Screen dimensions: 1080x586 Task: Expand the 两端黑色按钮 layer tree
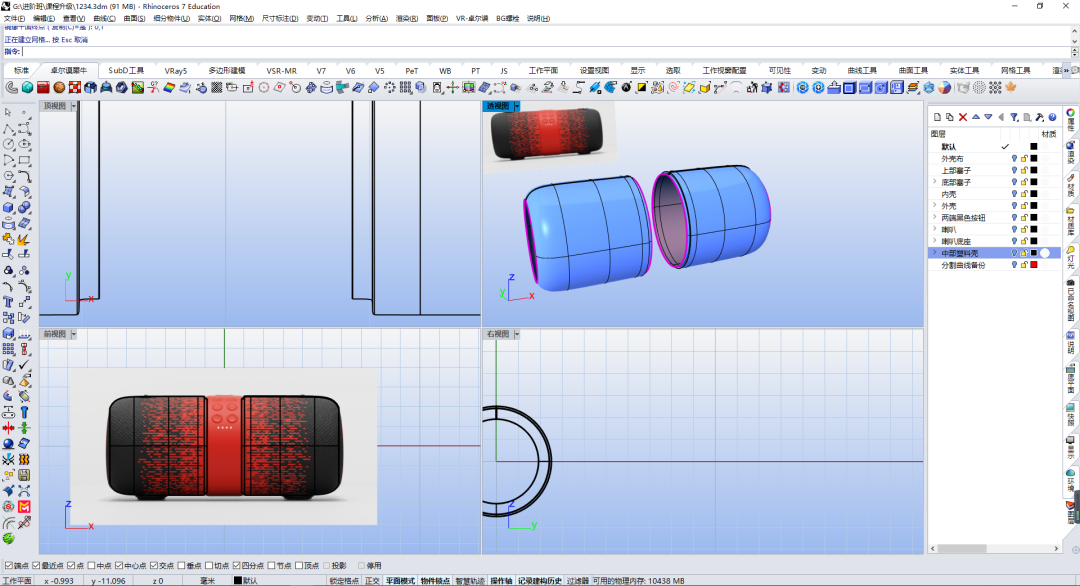[x=935, y=217]
